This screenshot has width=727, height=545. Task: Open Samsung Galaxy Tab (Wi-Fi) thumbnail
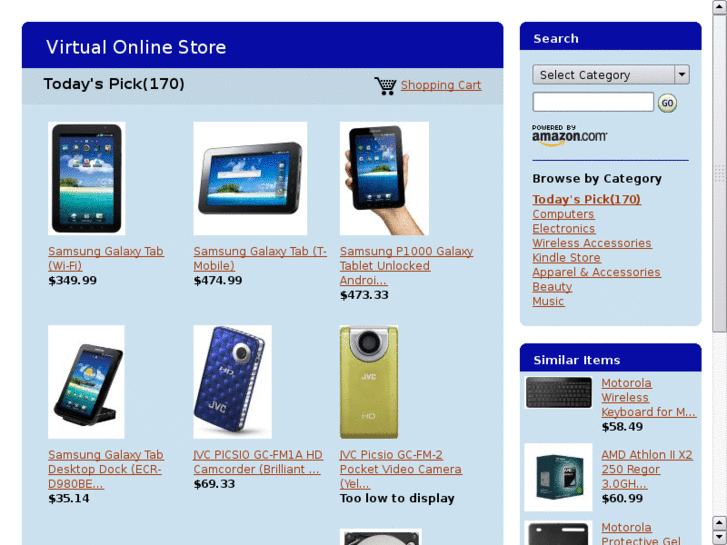87,179
